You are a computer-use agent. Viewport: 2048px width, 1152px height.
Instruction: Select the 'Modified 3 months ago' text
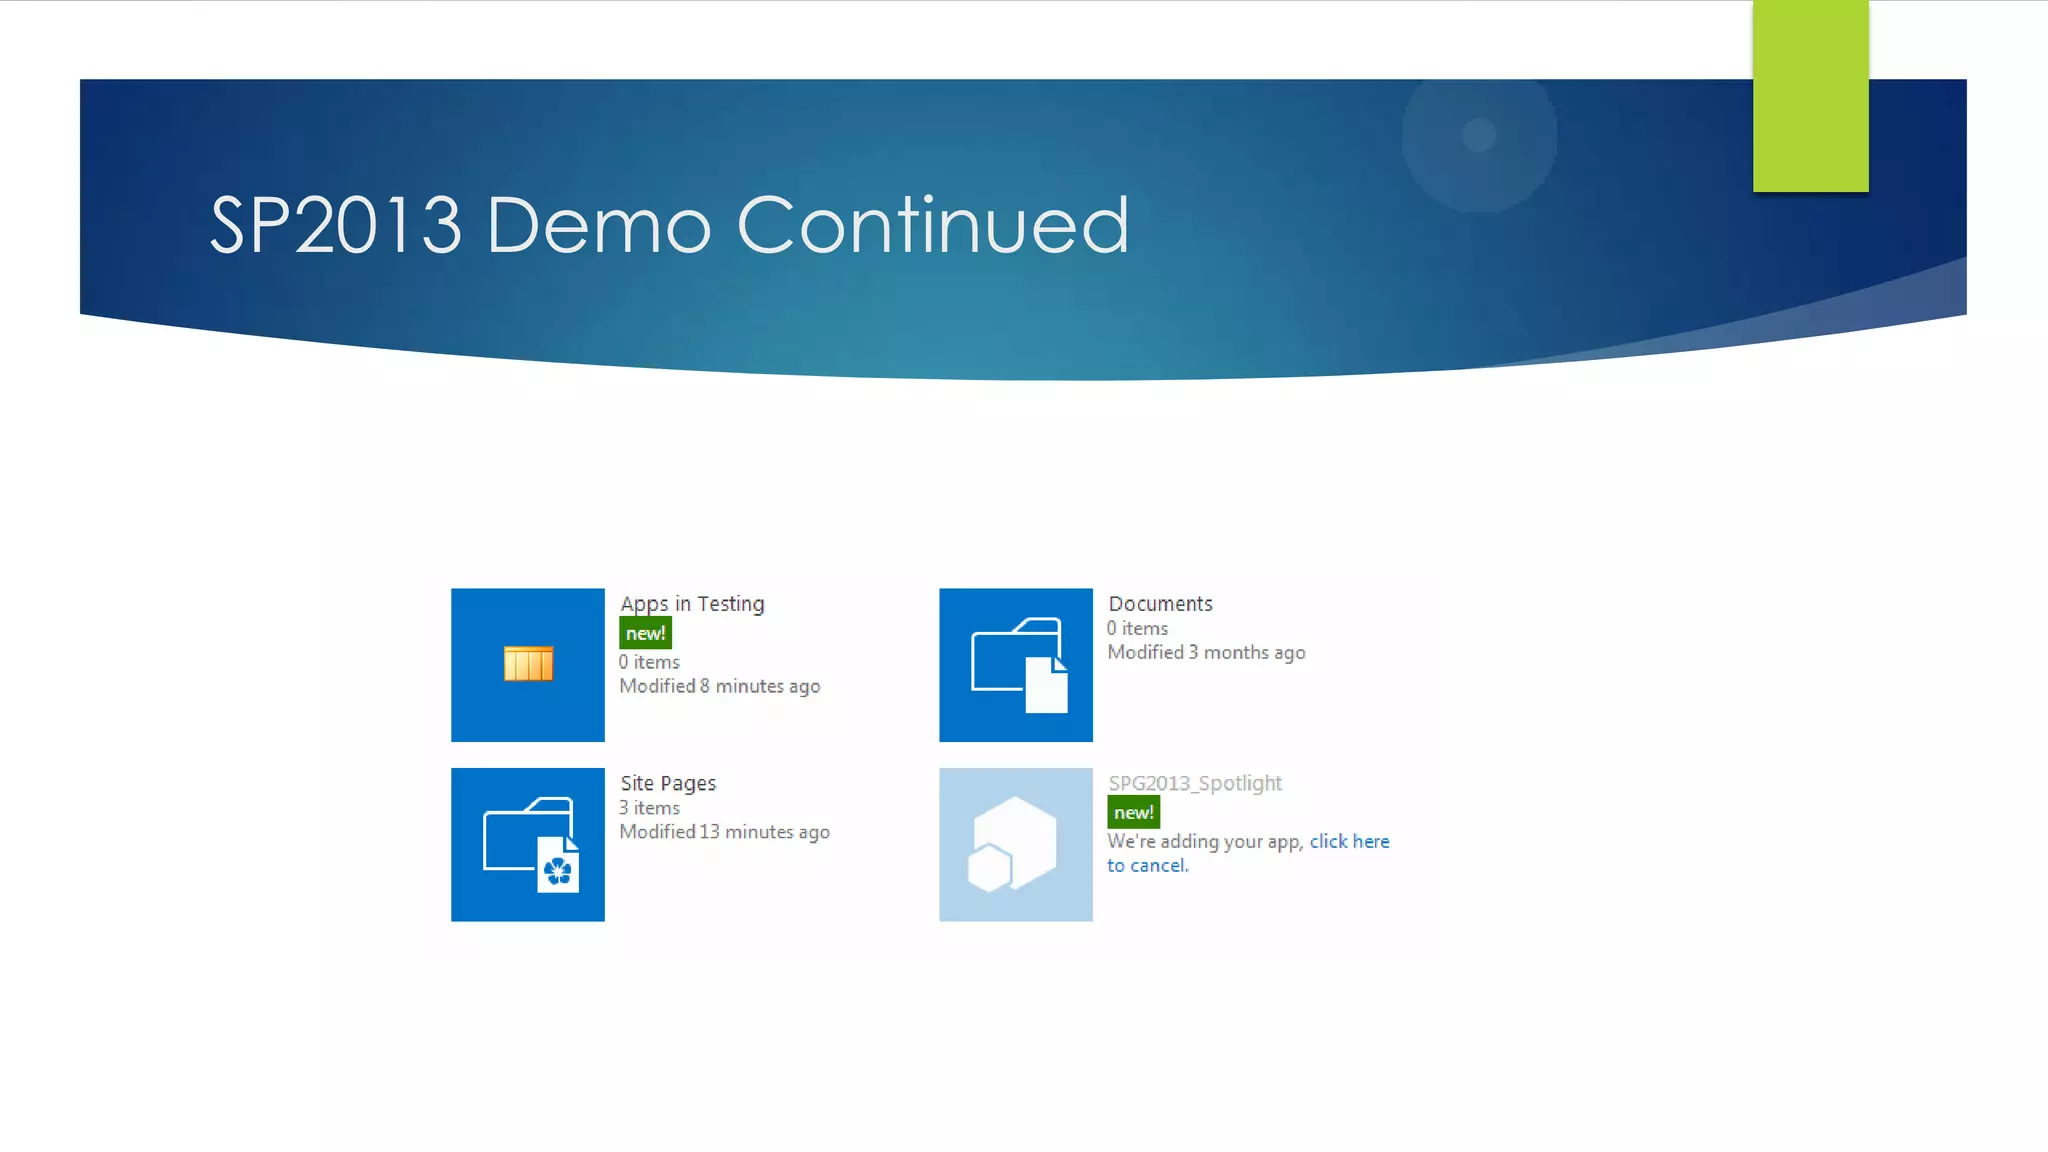[1206, 652]
